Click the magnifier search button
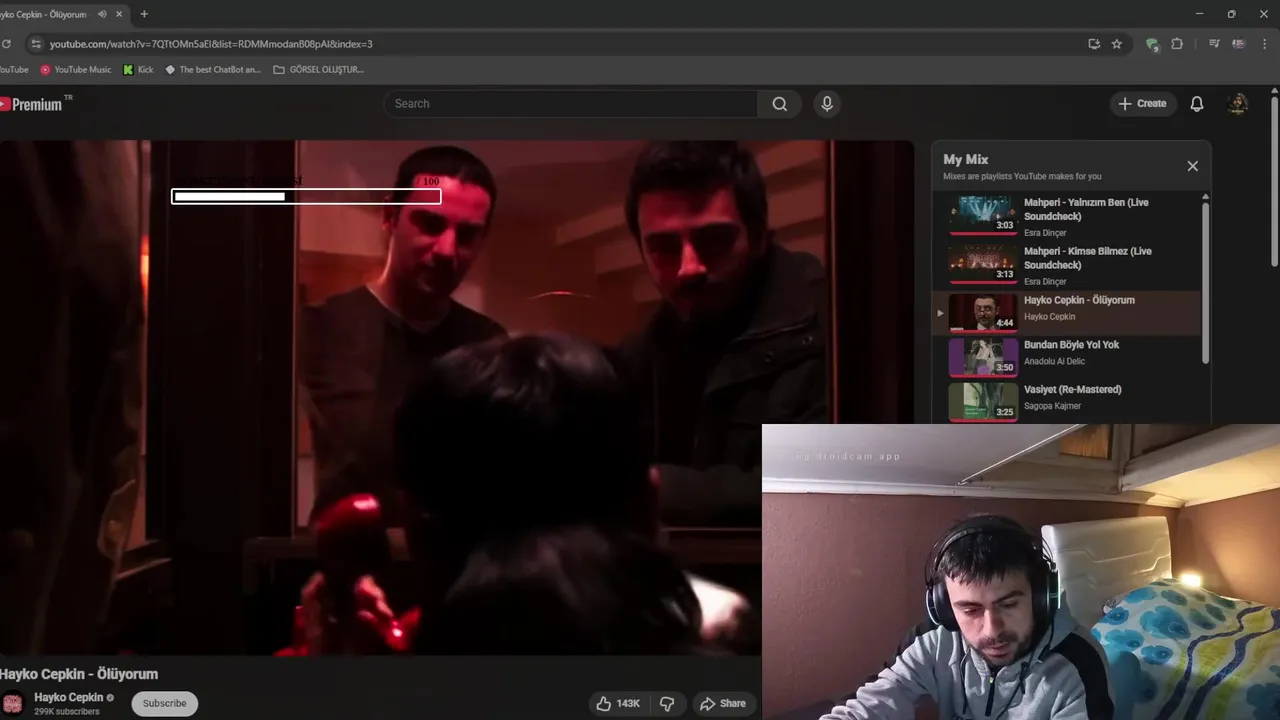 click(x=780, y=104)
